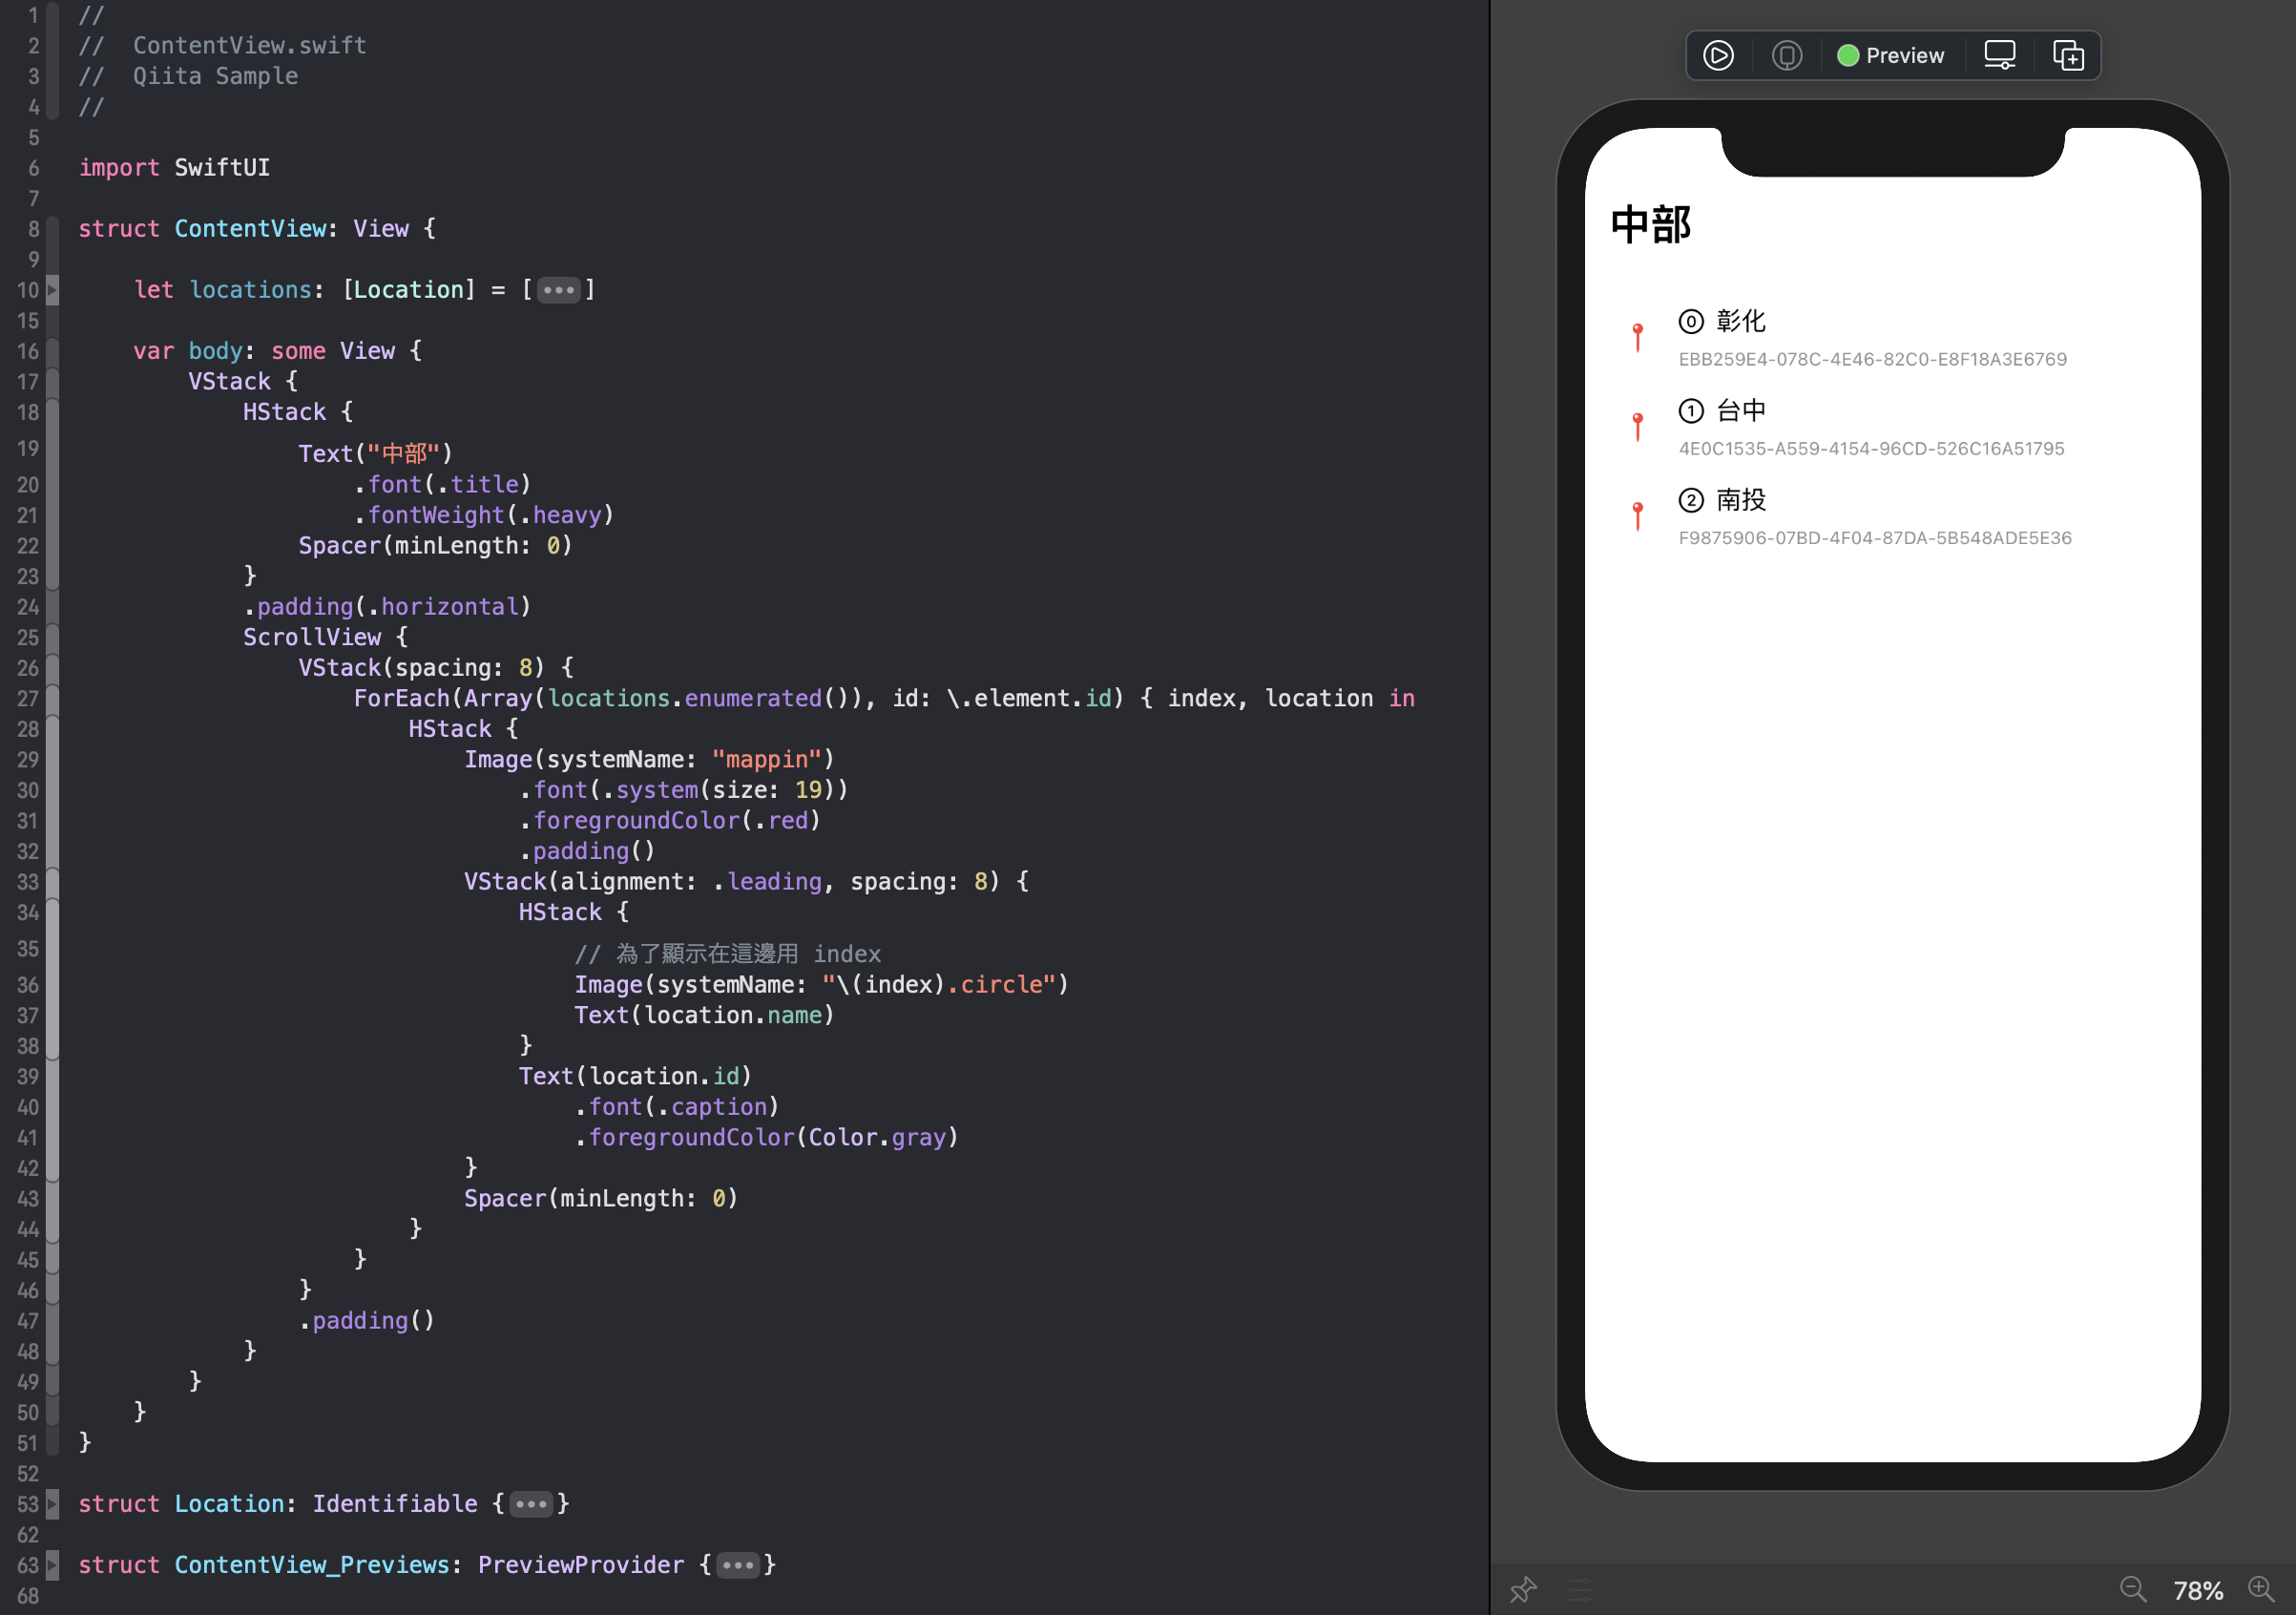Open canvas settings sliders icon
This screenshot has height=1615, width=2296.
pyautogui.click(x=1579, y=1588)
